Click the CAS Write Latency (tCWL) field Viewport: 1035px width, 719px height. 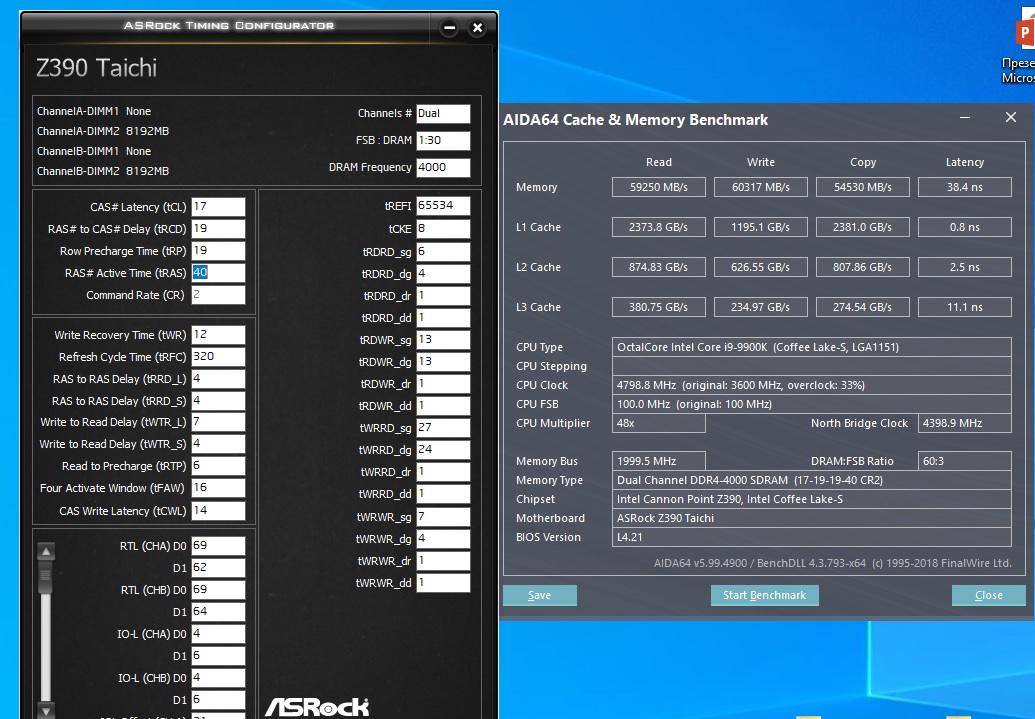point(218,510)
